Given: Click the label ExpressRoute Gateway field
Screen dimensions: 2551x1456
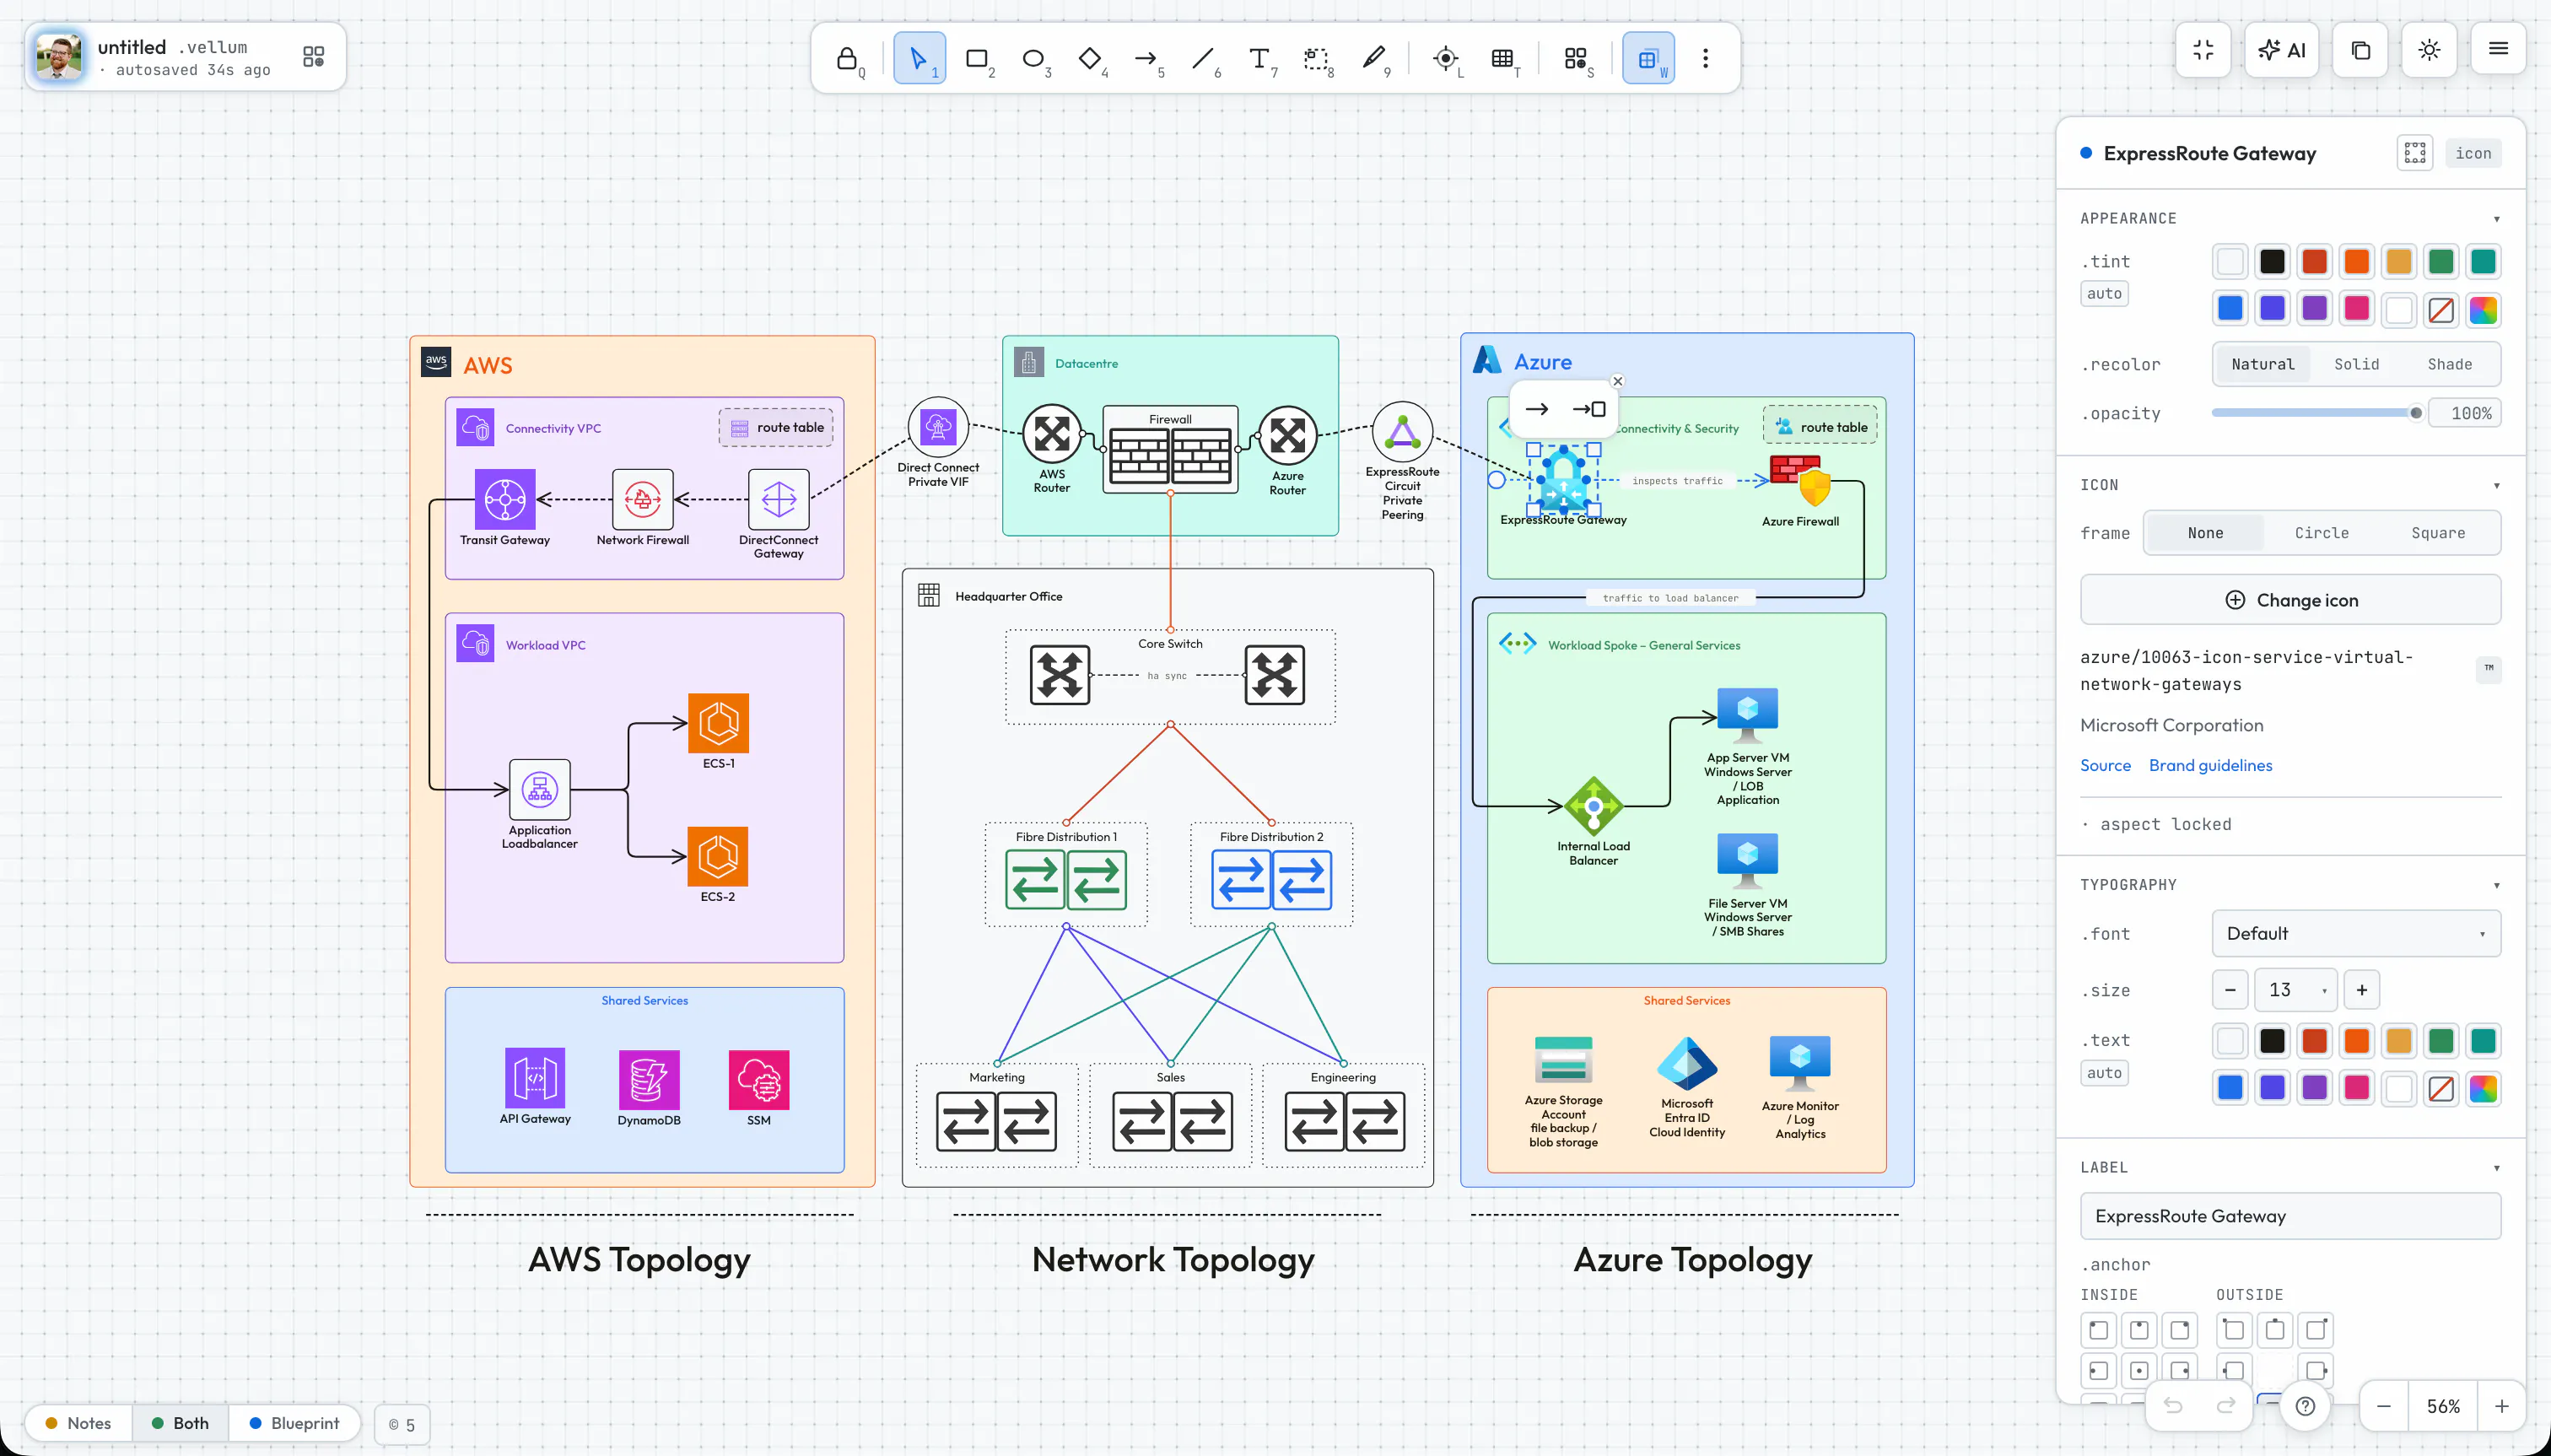Looking at the screenshot, I should pos(2290,1216).
